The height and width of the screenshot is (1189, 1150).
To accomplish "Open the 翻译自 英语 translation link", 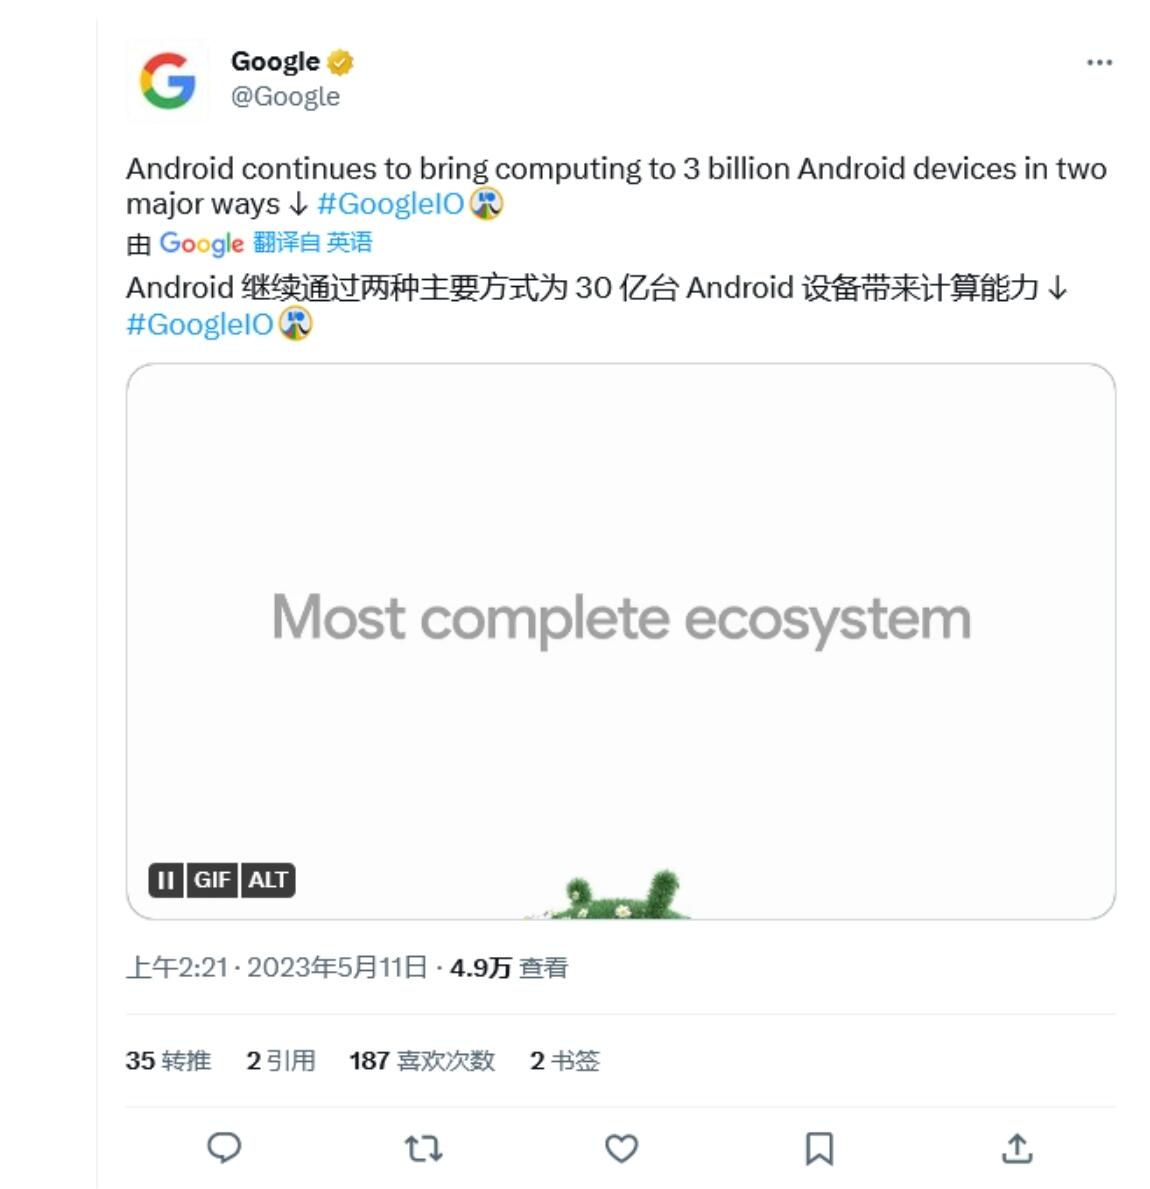I will 312,243.
